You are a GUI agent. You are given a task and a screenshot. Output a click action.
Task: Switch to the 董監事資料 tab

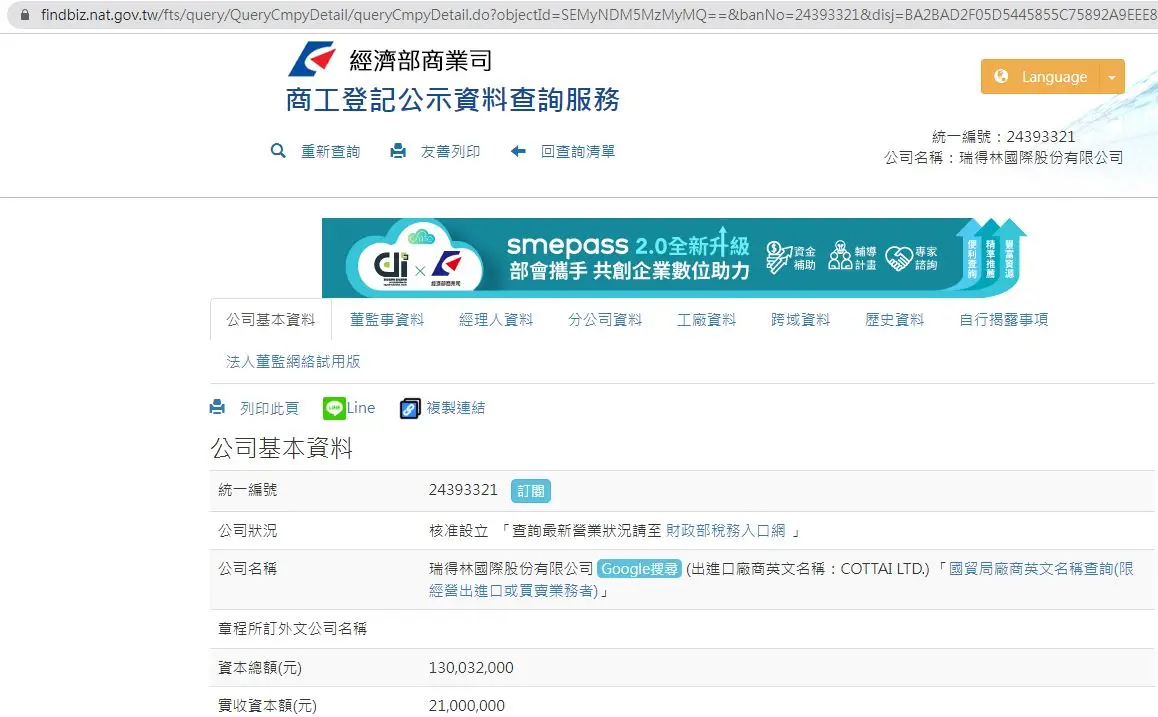coord(387,320)
